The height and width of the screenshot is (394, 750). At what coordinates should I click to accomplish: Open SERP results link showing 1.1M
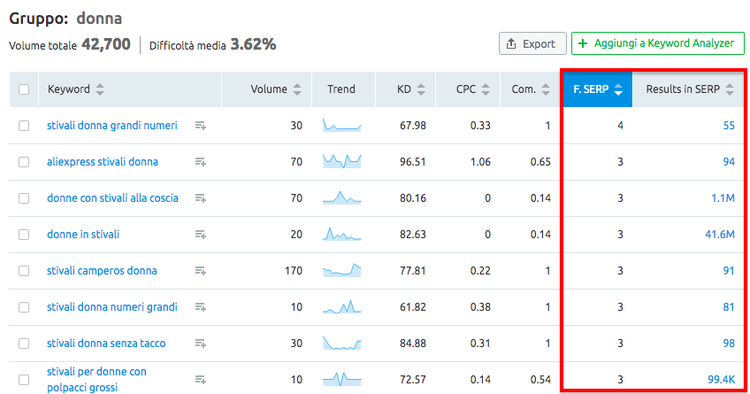723,198
